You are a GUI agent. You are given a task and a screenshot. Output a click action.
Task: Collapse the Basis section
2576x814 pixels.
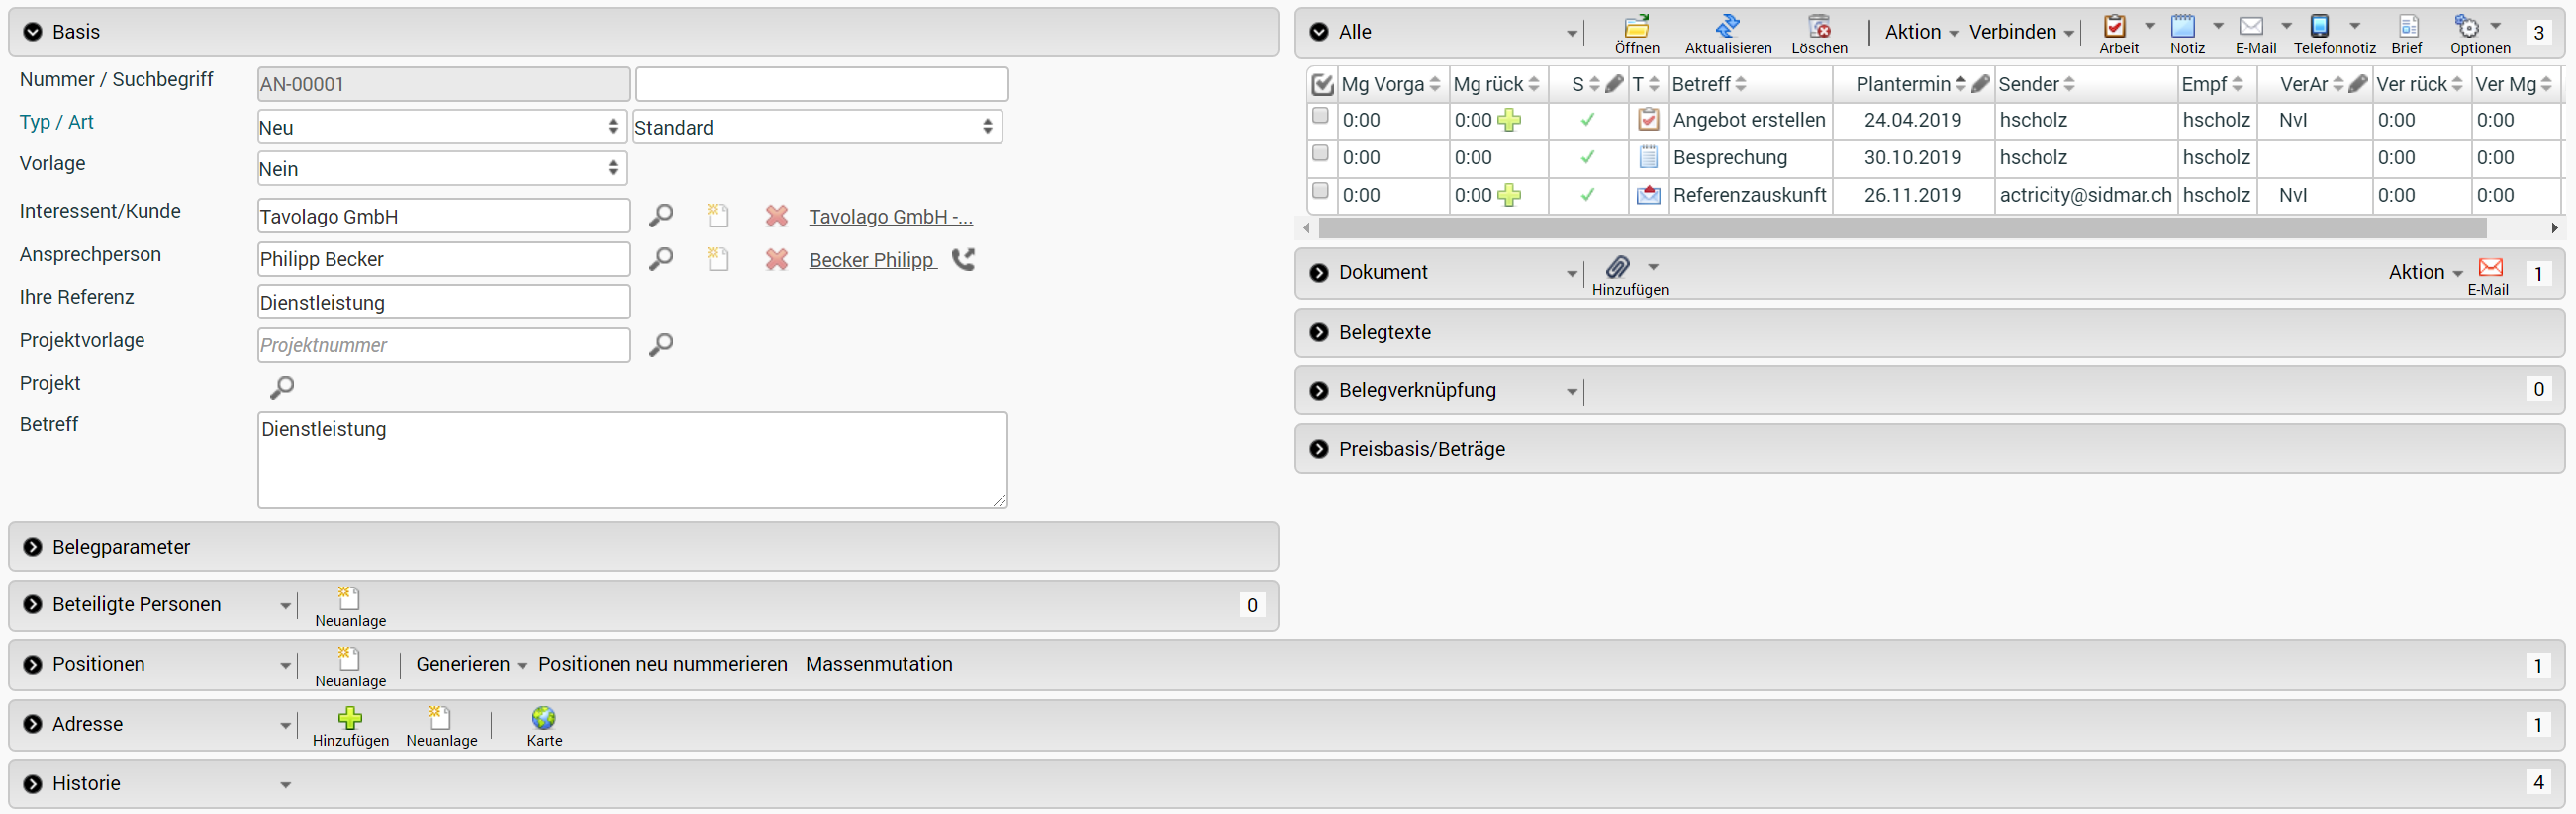(33, 32)
